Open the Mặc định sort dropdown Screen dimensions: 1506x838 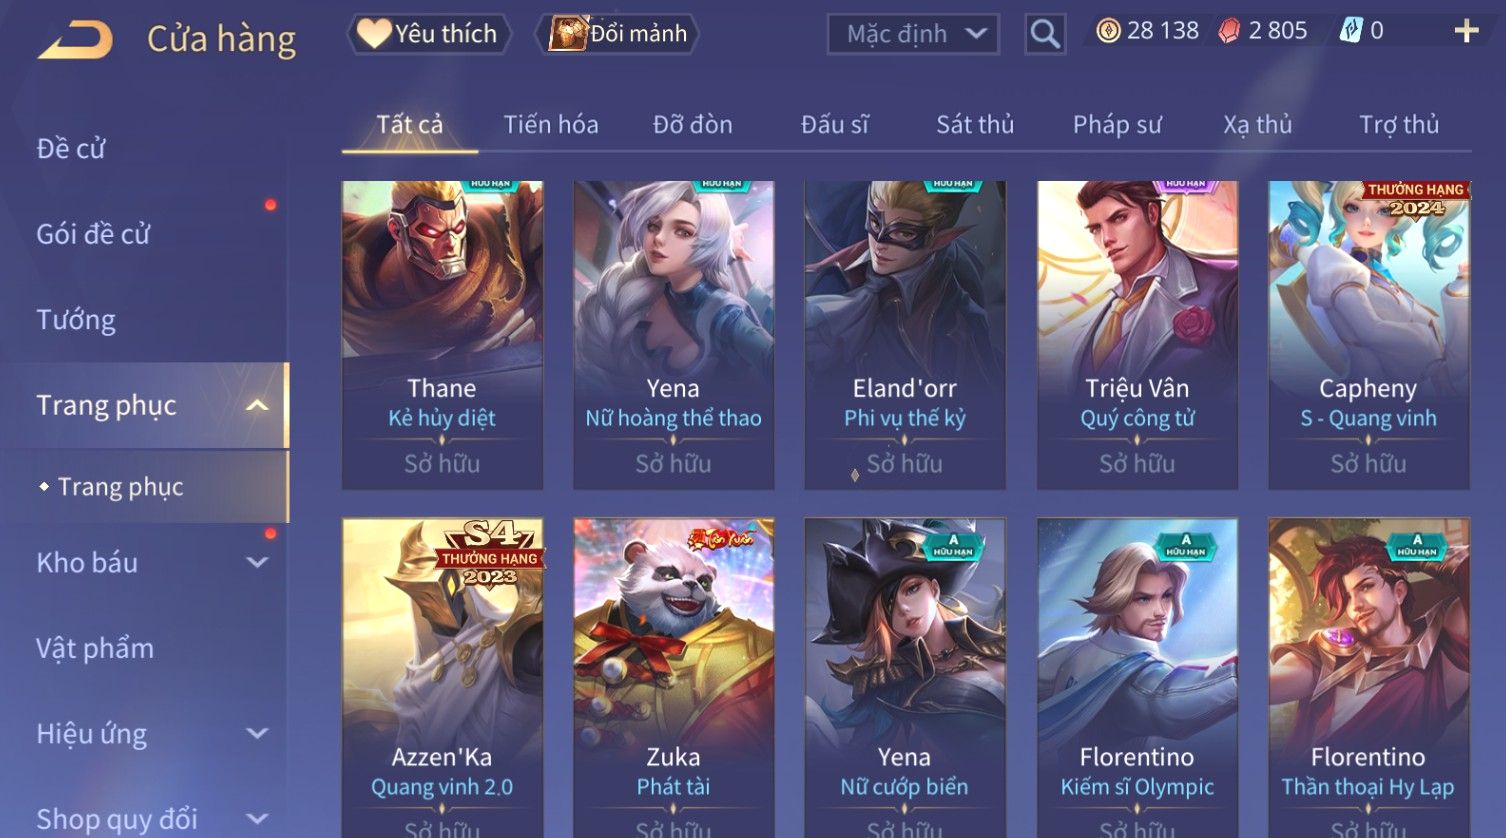tap(913, 34)
